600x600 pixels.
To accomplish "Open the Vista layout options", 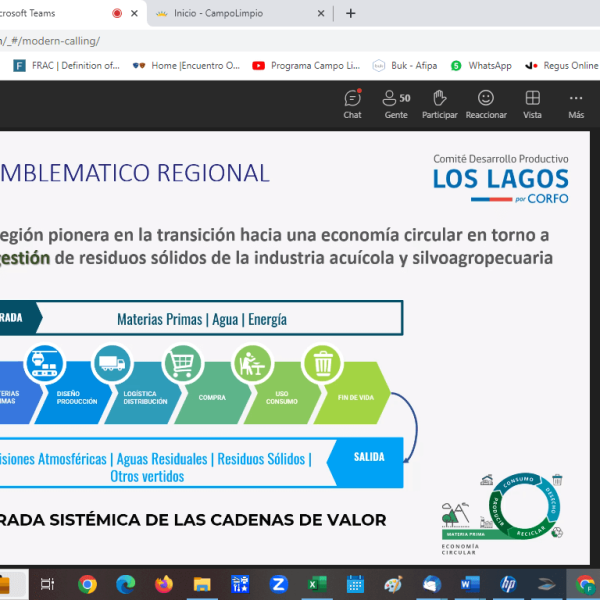I will tap(533, 104).
